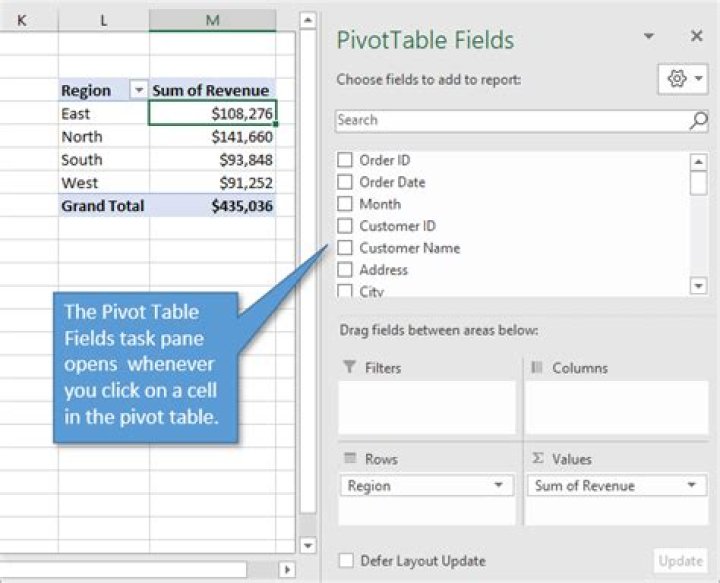The image size is (720, 583).
Task: Click the Sum of Revenue header cell
Action: coord(213,90)
